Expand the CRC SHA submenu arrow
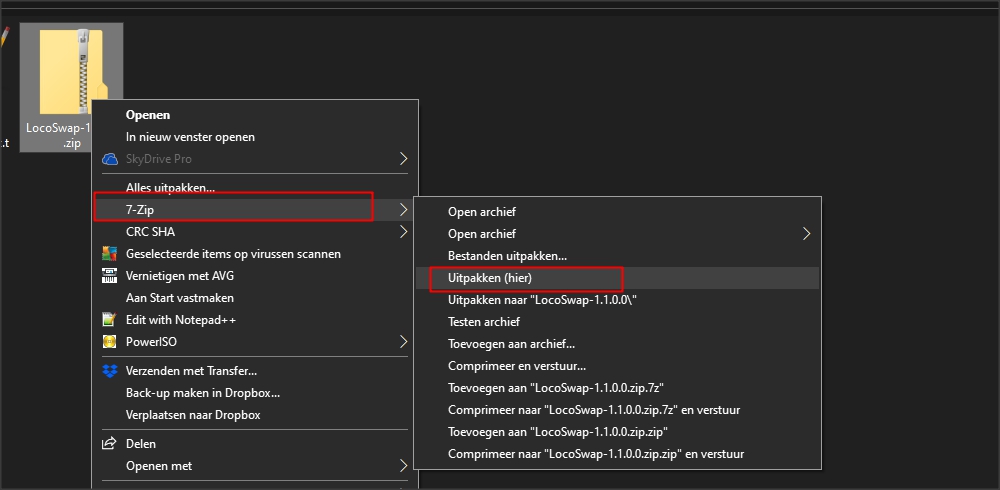The height and width of the screenshot is (490, 1000). tap(403, 232)
